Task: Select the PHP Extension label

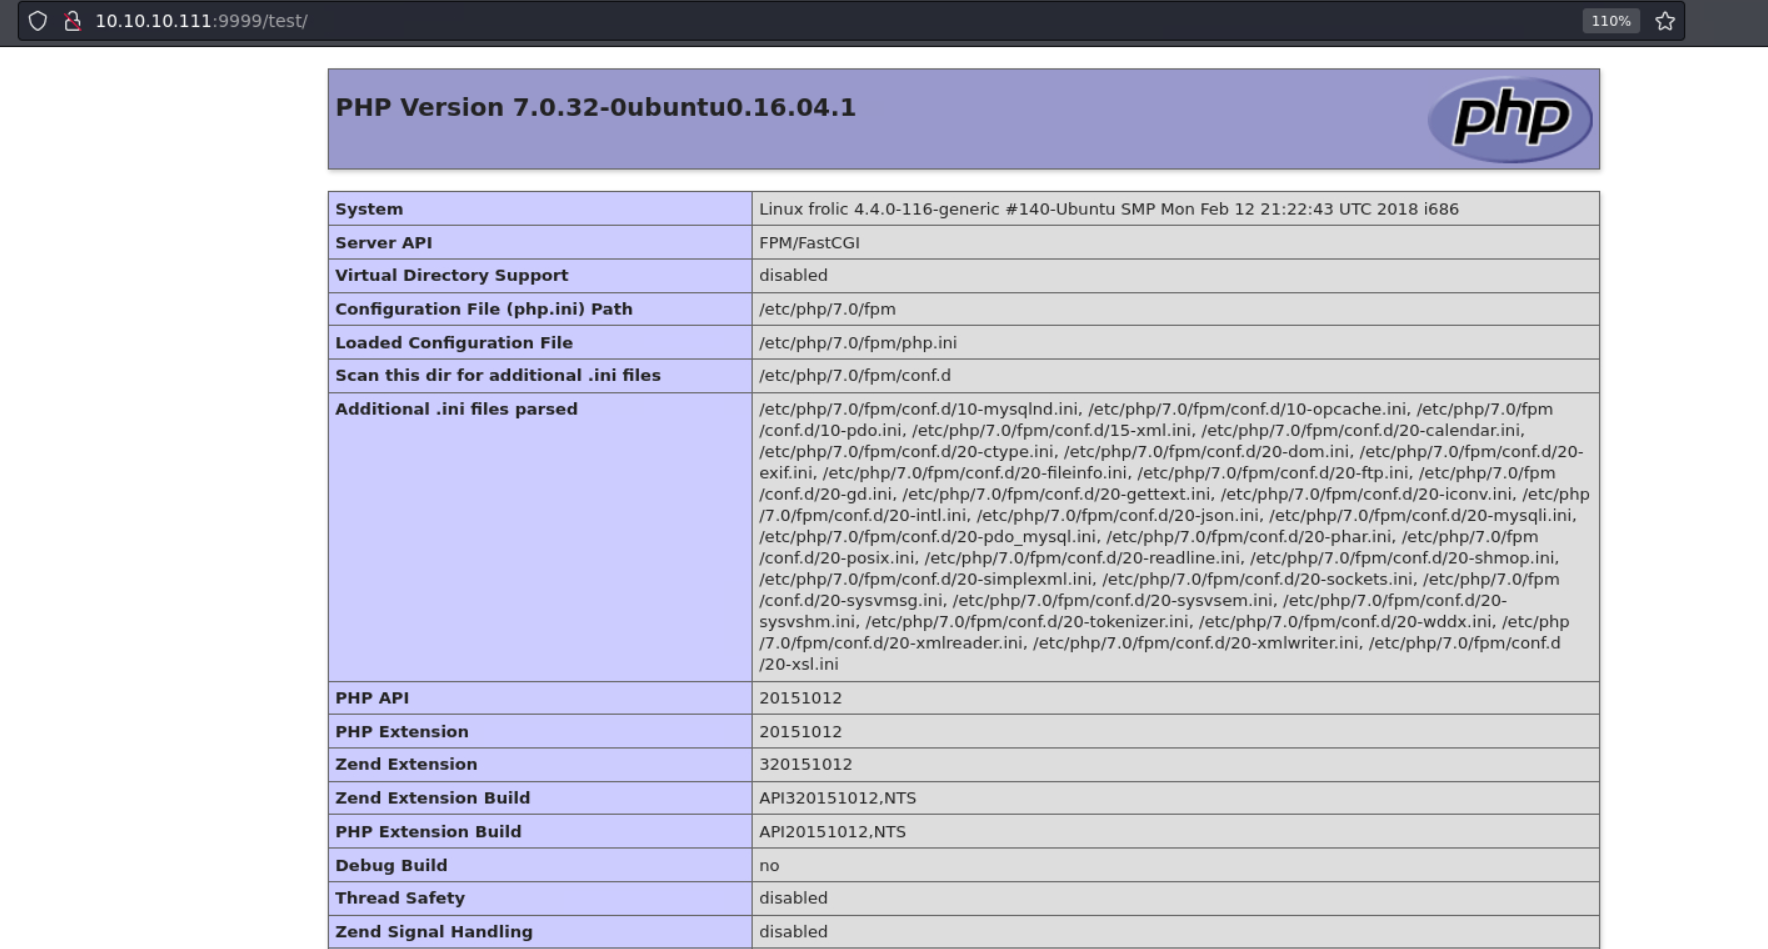Action: (x=402, y=731)
